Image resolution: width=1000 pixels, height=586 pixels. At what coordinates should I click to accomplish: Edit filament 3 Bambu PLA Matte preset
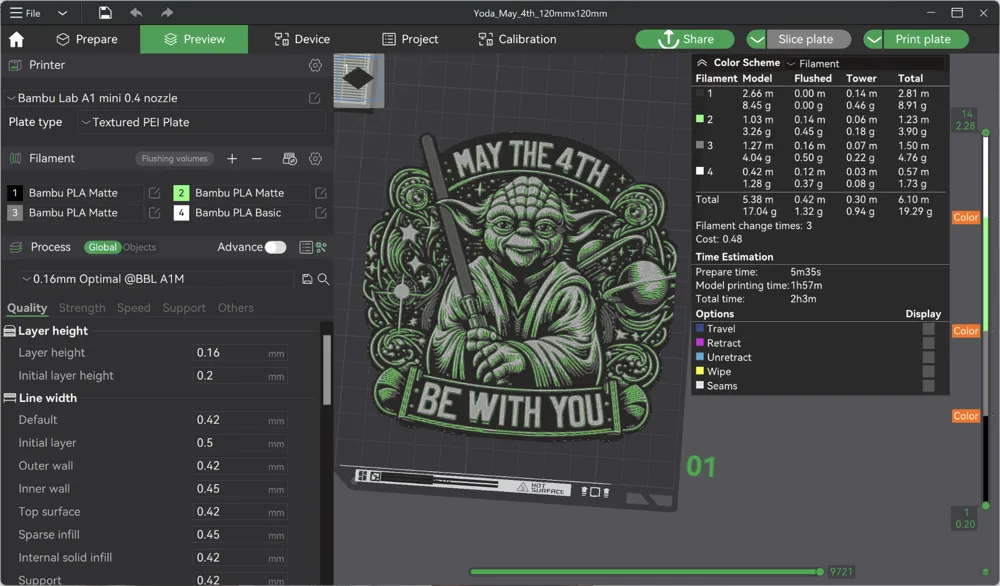[x=154, y=212]
